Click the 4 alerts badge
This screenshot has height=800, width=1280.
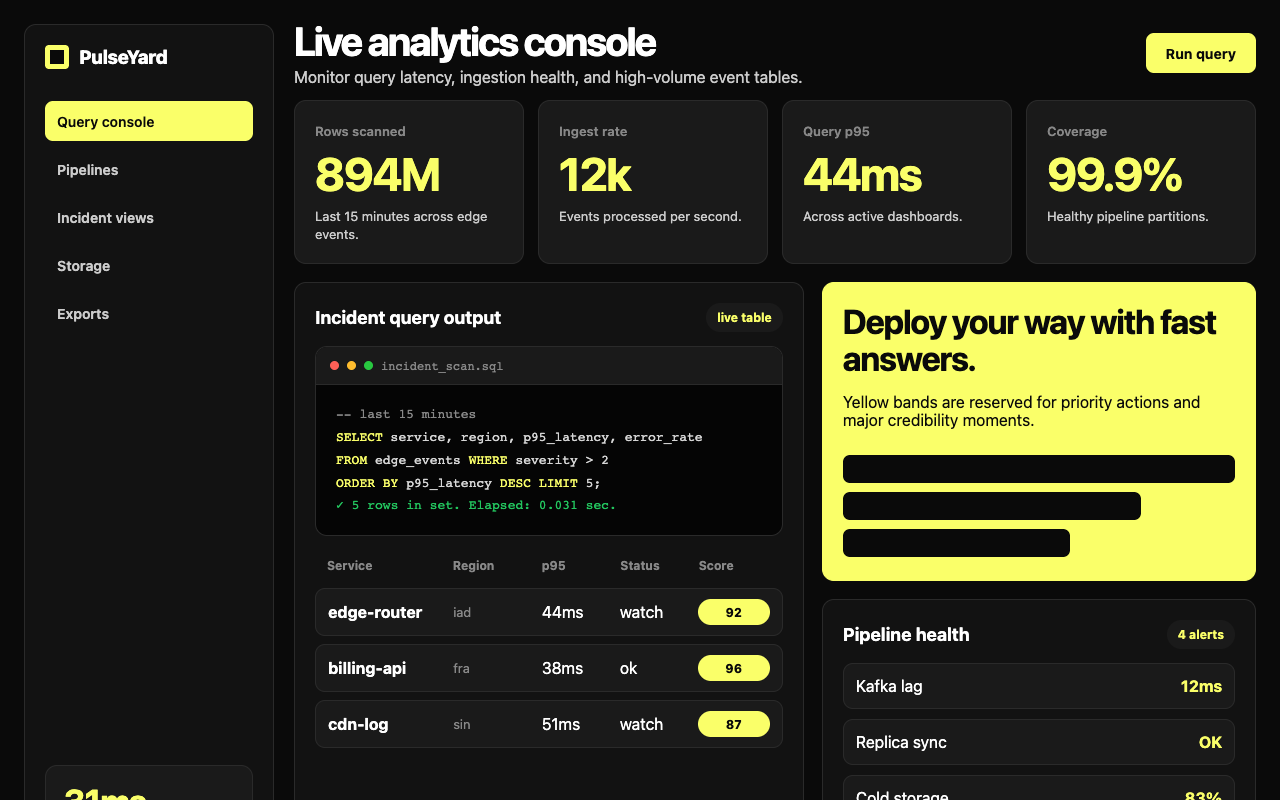point(1200,635)
